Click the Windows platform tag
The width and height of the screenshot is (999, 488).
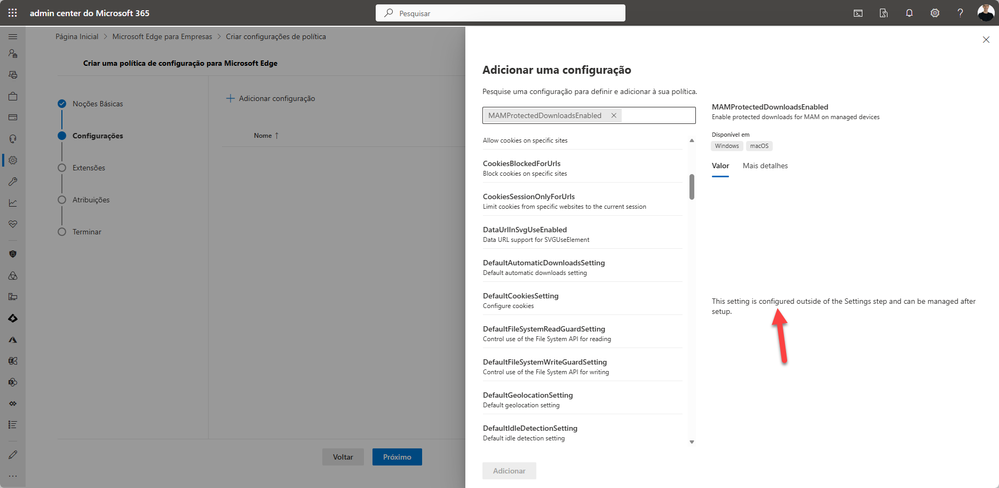pos(726,146)
